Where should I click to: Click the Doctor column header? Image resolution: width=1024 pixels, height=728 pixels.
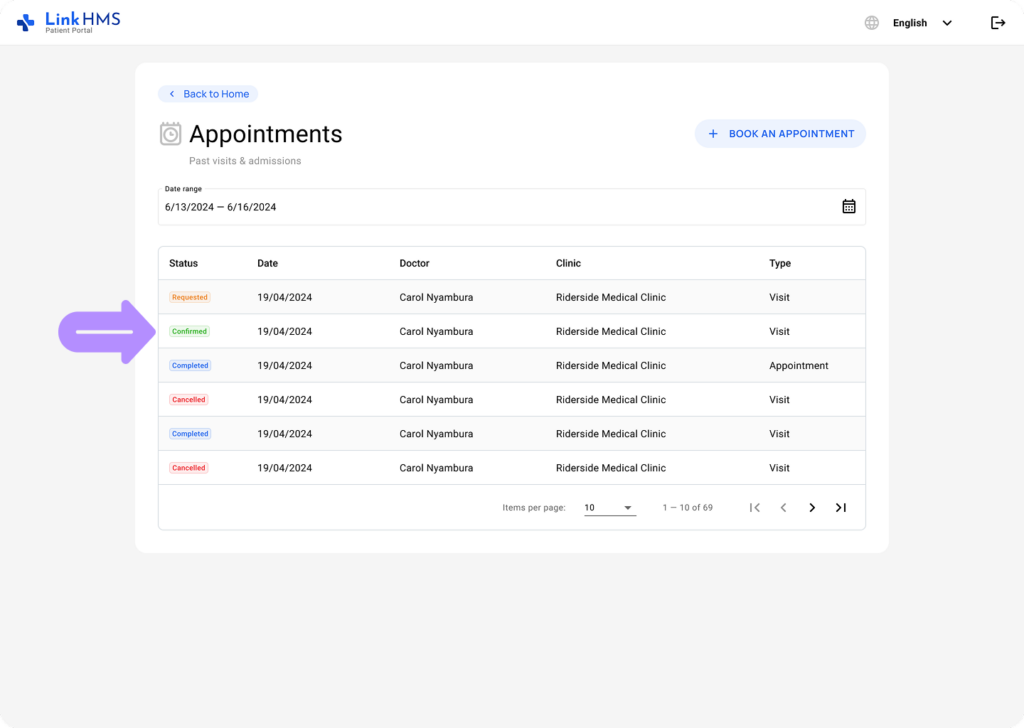coord(414,263)
